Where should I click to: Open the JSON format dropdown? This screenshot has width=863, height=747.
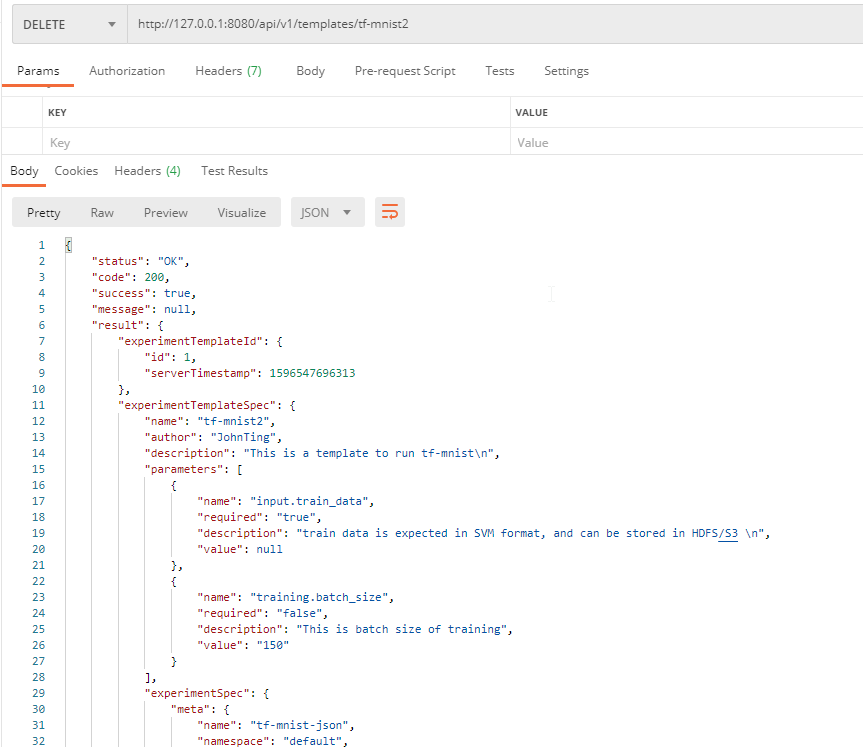click(327, 212)
